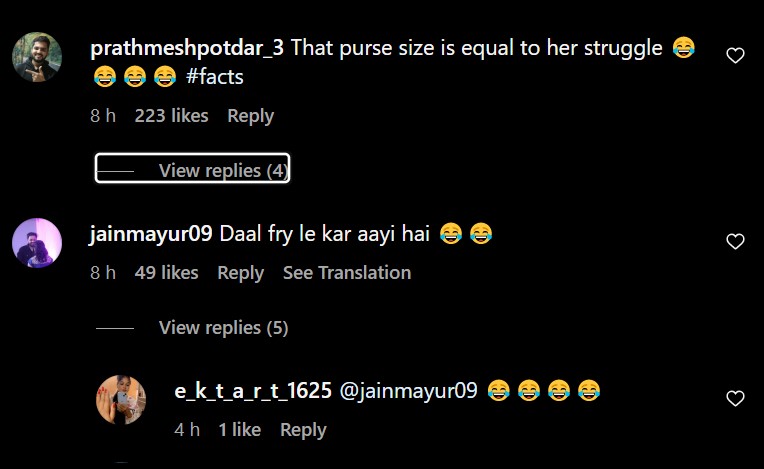Open prathmeshpotdar_3's profile picture
764x469 pixels.
point(37,57)
